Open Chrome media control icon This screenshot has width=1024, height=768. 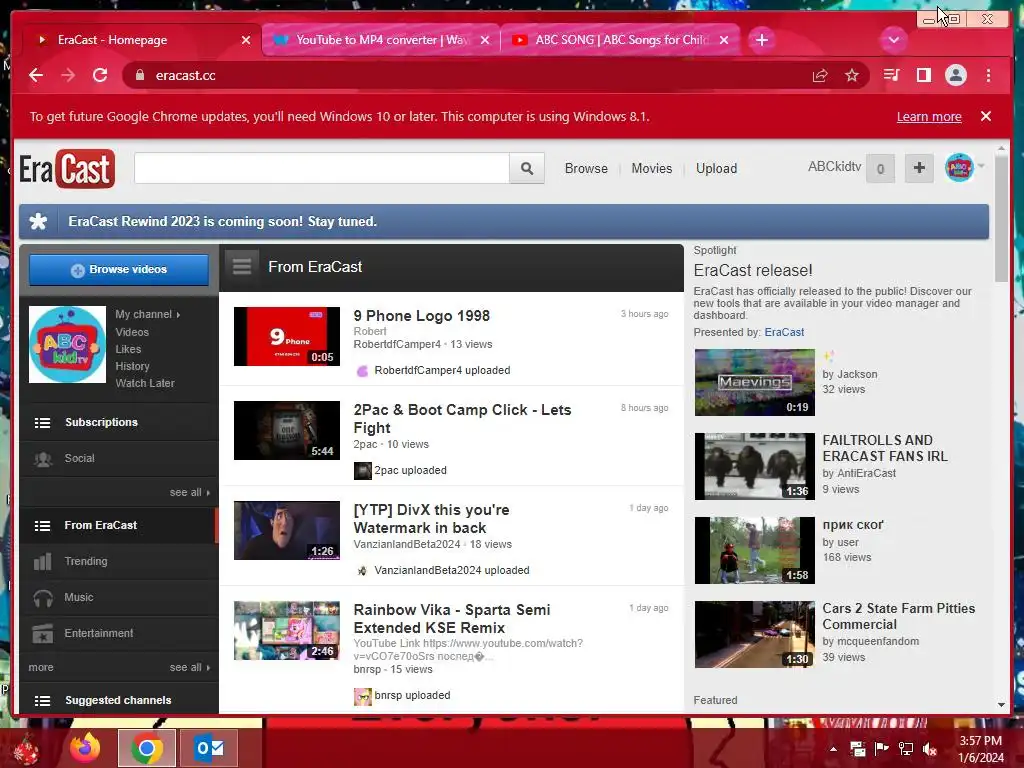click(891, 75)
